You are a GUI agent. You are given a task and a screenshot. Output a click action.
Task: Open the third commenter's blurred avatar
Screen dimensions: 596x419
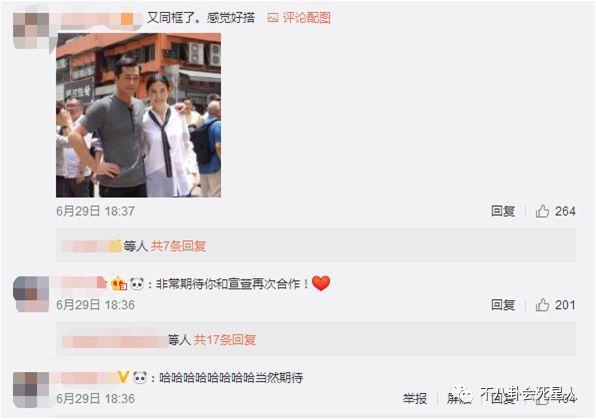31,390
